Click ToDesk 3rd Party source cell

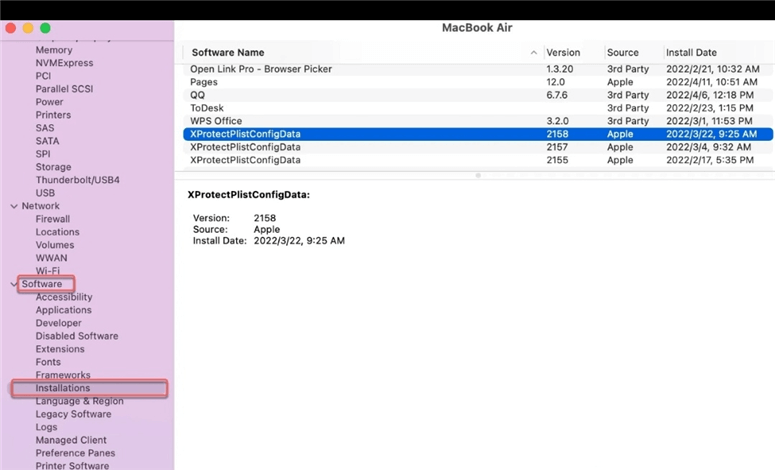click(628, 108)
